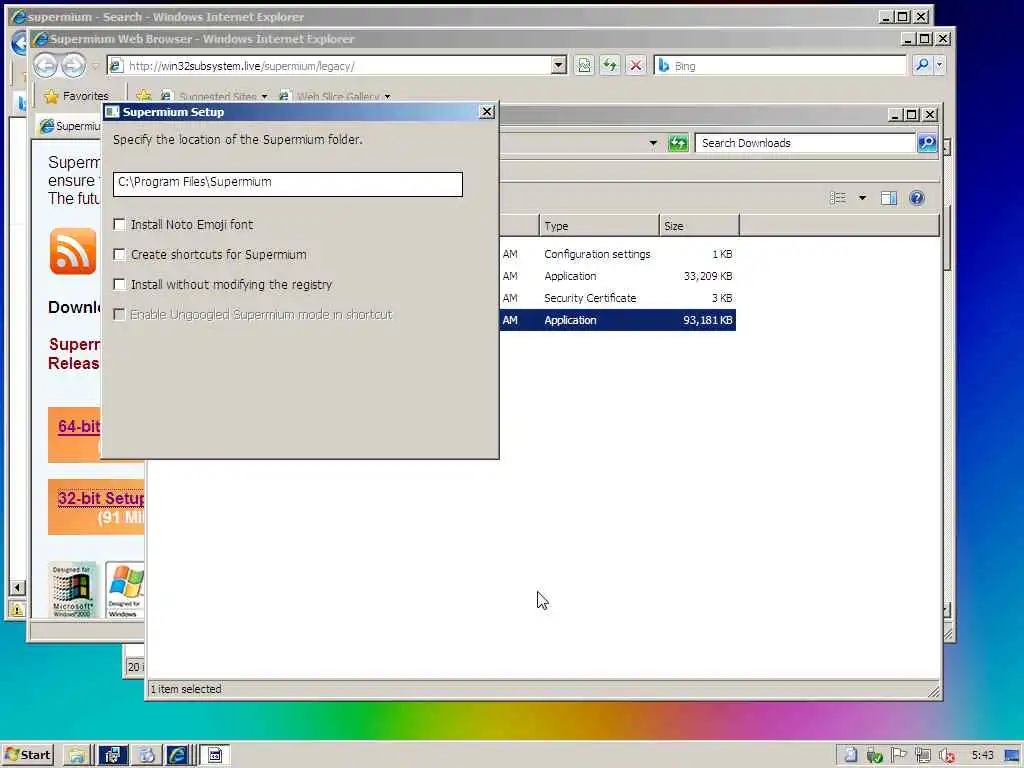This screenshot has height=768, width=1024.
Task: Select the Security Certificate 3 KB file
Action: [617, 298]
